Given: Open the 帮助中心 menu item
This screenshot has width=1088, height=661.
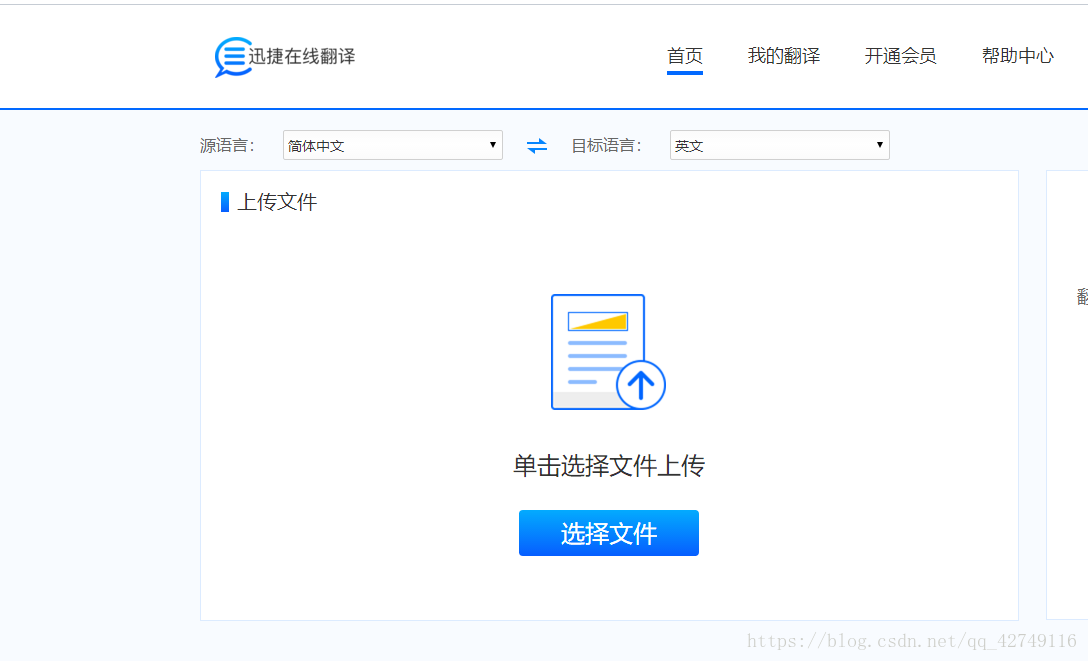Looking at the screenshot, I should coord(1017,56).
